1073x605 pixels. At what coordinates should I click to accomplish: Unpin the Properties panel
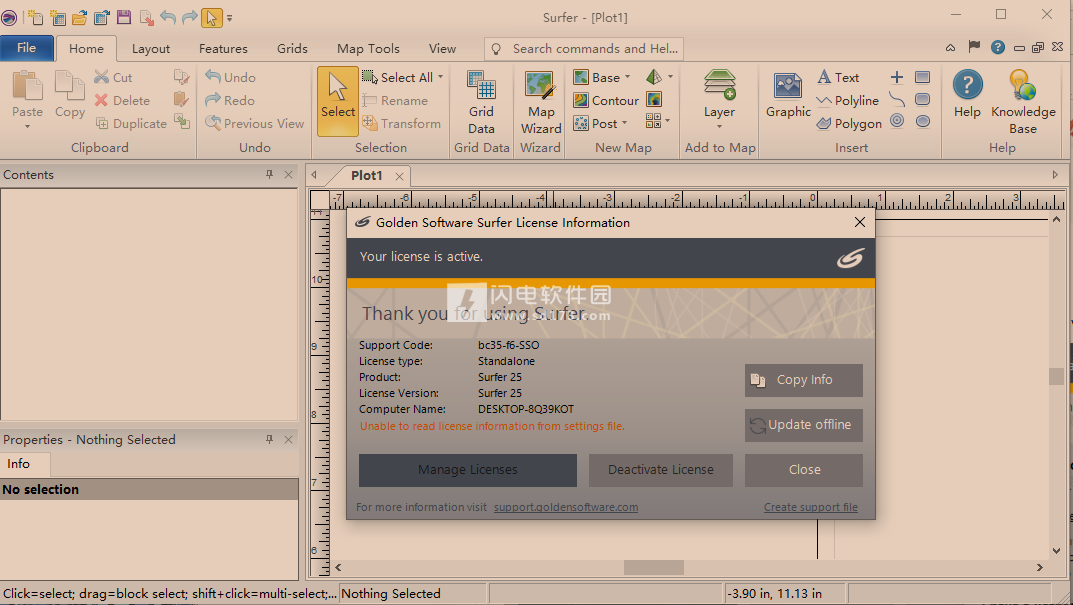point(268,439)
